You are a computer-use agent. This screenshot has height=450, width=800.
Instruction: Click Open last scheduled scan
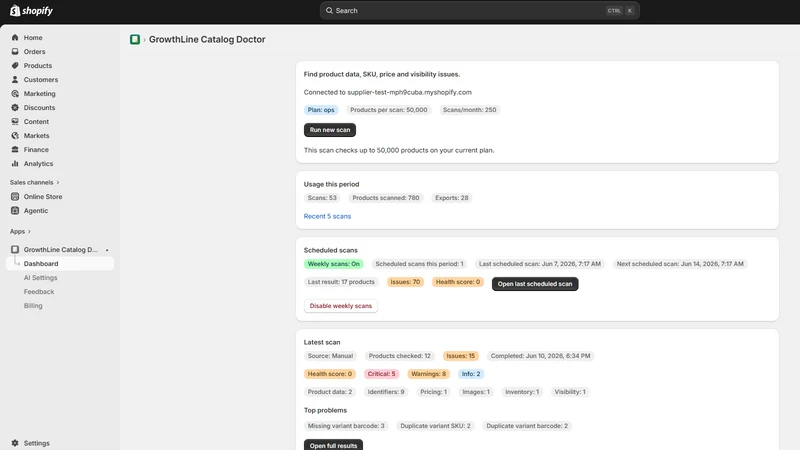(535, 284)
